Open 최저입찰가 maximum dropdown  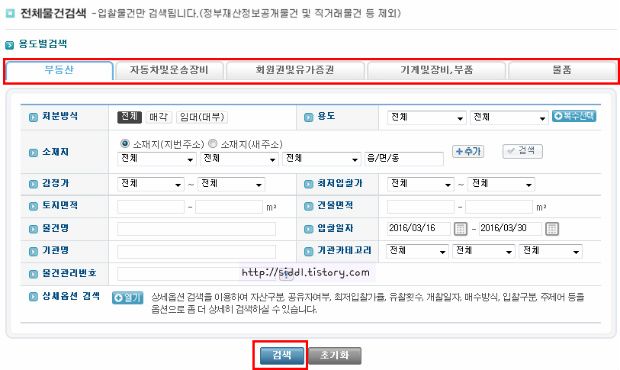[x=501, y=184]
